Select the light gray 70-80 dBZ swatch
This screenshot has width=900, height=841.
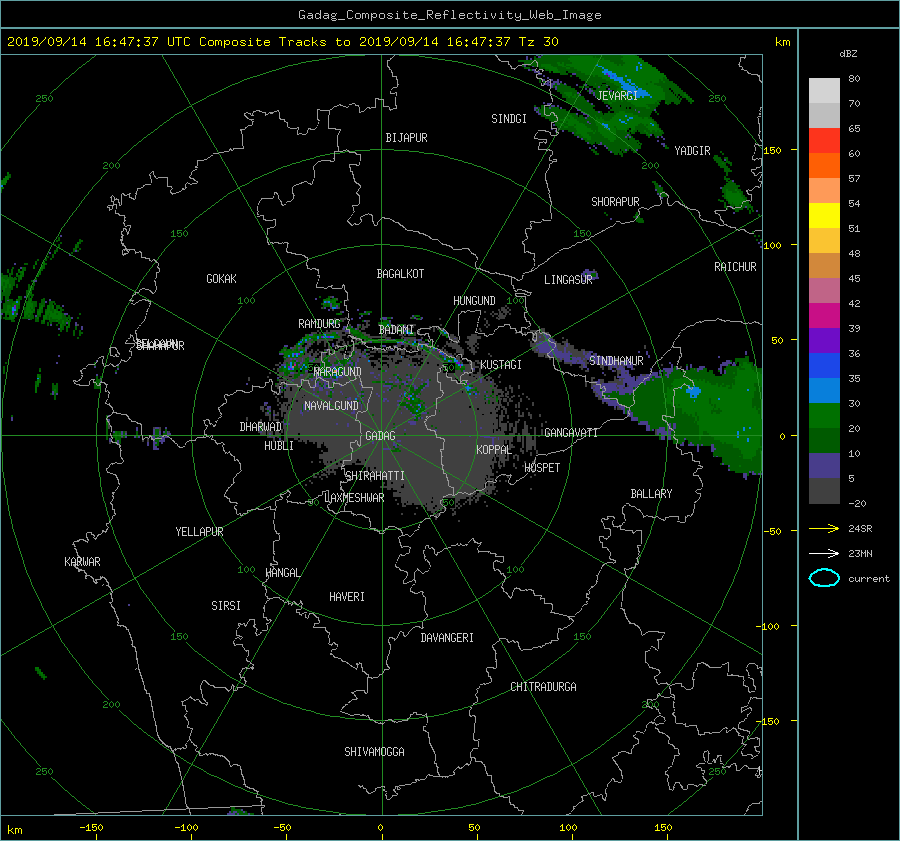click(x=824, y=91)
